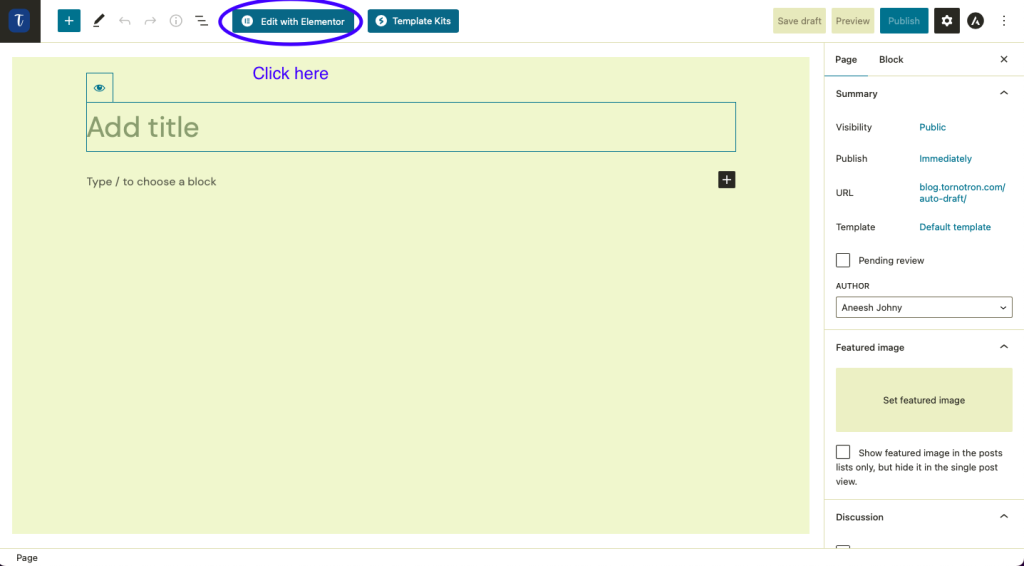Select the Tools pencil icon
Viewport: 1024px width, 566px height.
(98, 21)
